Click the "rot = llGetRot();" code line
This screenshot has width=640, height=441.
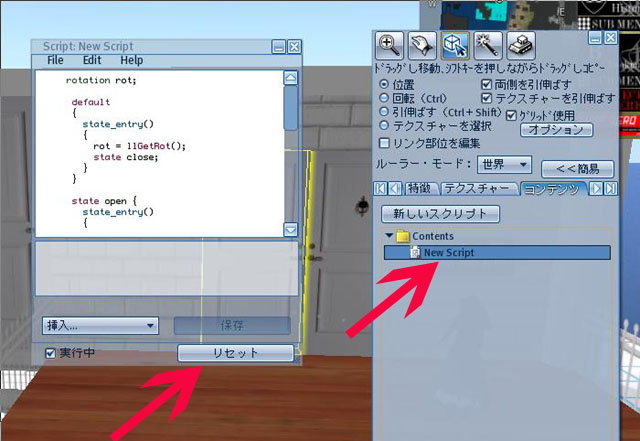pos(139,146)
